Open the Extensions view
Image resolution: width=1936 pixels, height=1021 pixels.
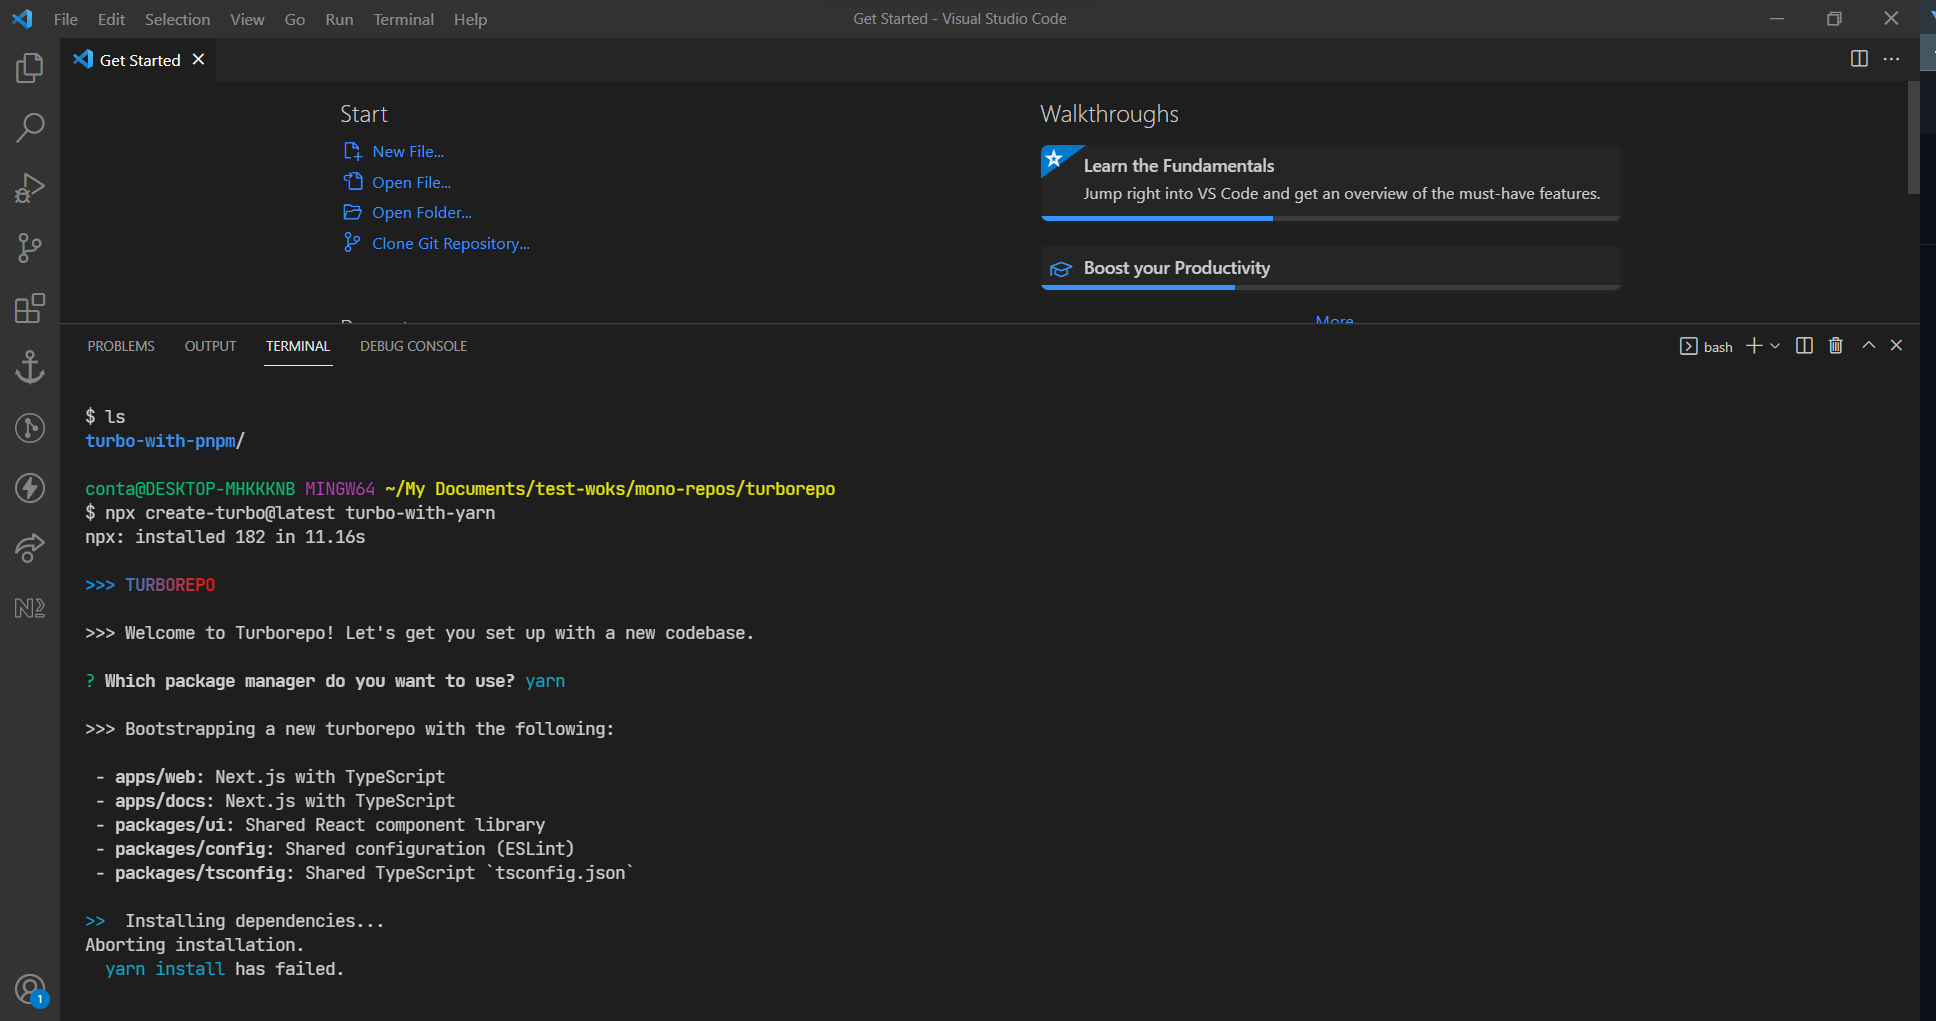coord(30,308)
